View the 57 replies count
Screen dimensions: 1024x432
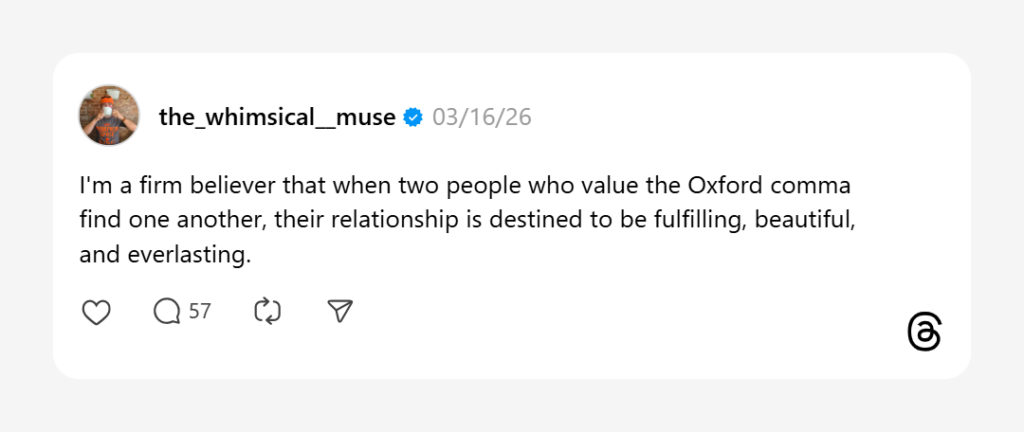tap(200, 312)
